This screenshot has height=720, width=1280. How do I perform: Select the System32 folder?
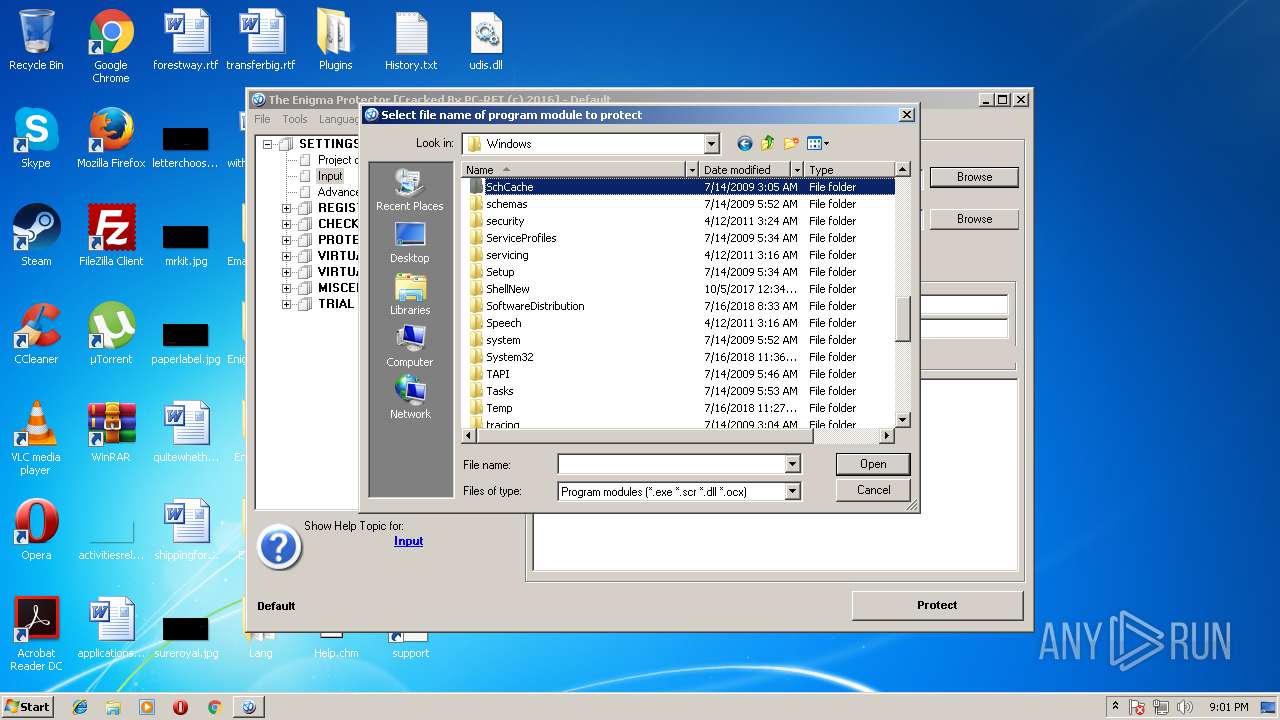509,357
